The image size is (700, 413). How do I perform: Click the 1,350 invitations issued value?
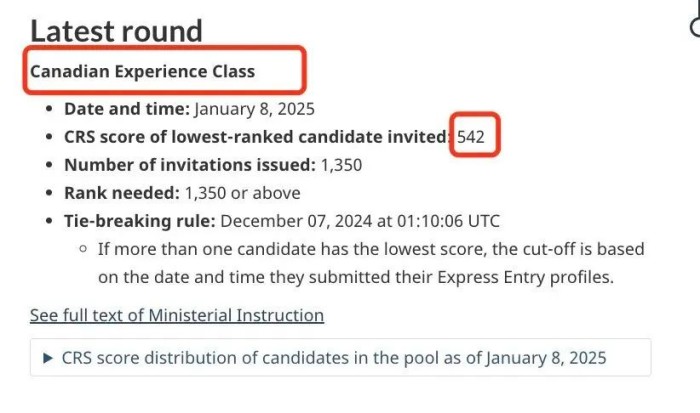[341, 165]
